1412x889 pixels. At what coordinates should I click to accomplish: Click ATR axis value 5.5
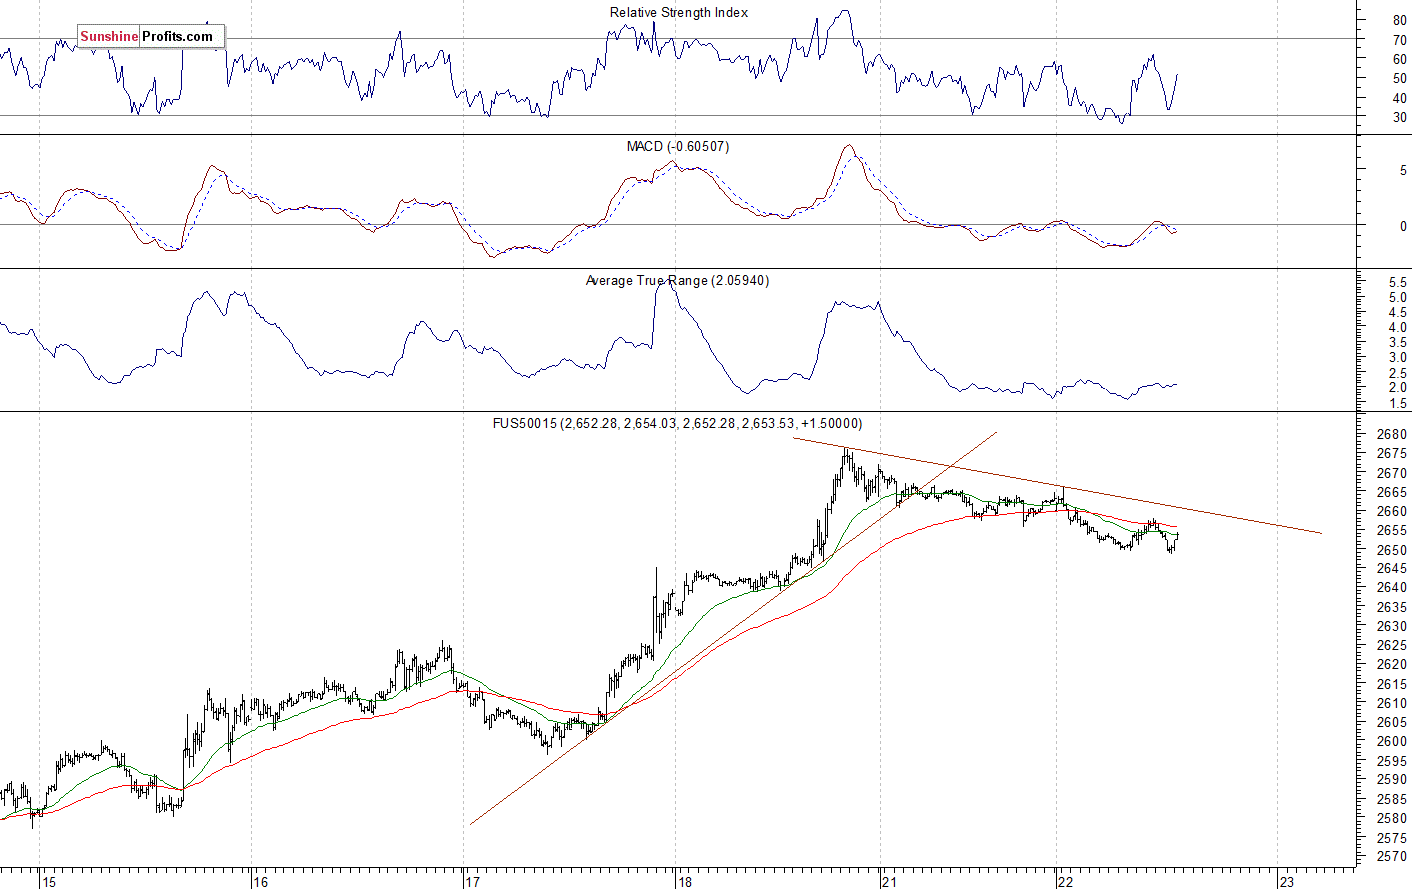(1397, 284)
